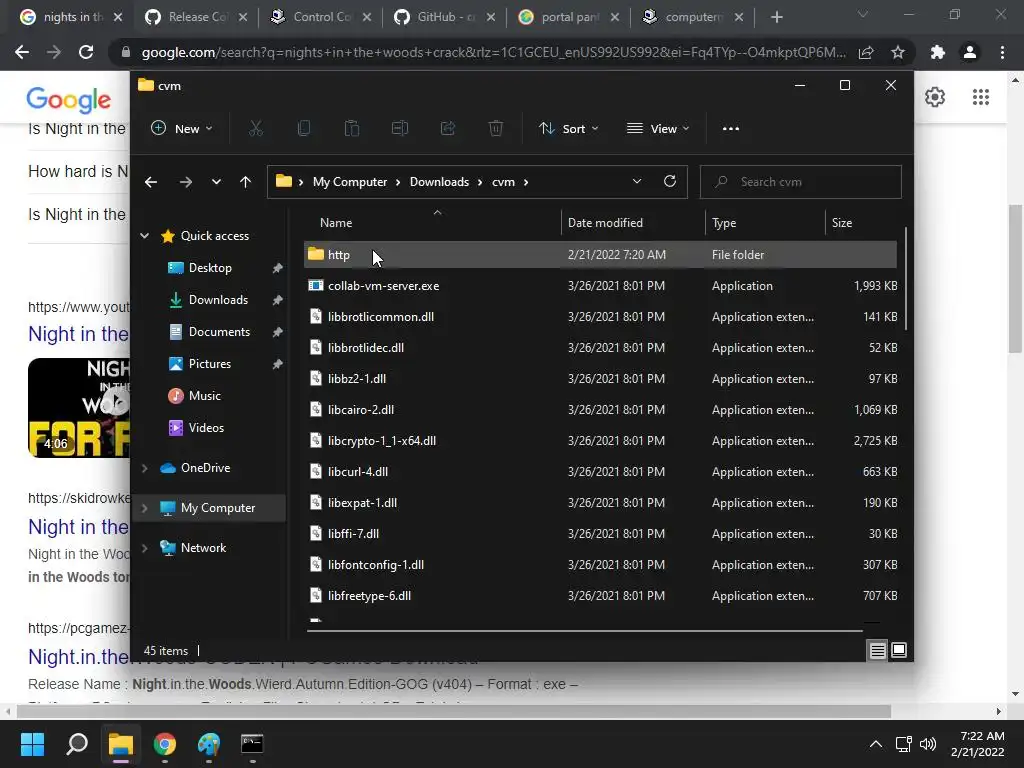Open the See more ellipsis menu
The image size is (1024, 768).
pyautogui.click(x=731, y=129)
